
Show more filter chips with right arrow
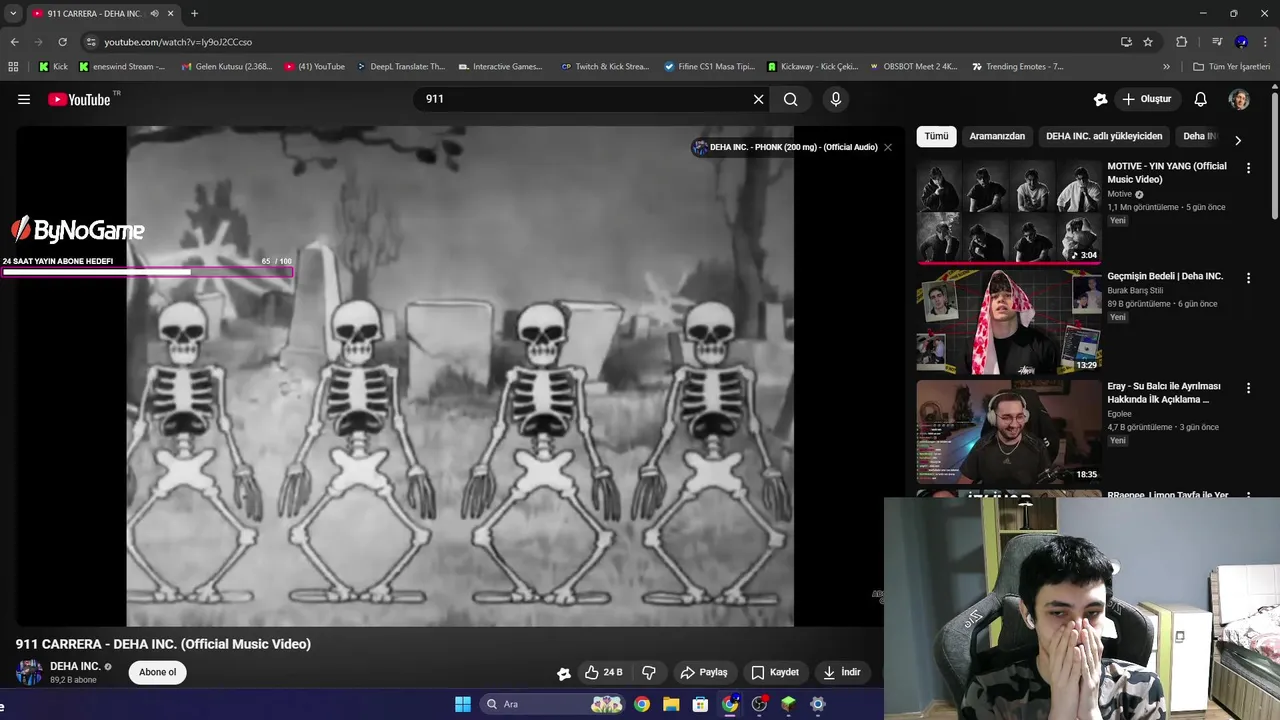(1238, 140)
